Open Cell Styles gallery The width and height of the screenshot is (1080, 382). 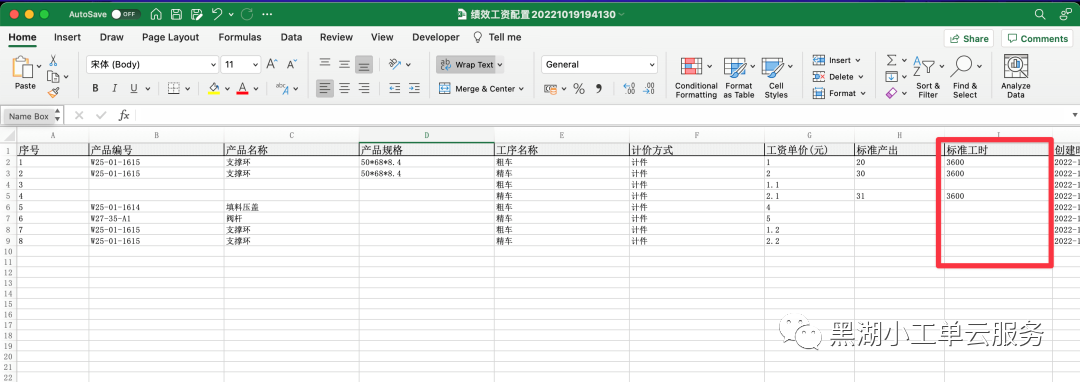coord(776,77)
